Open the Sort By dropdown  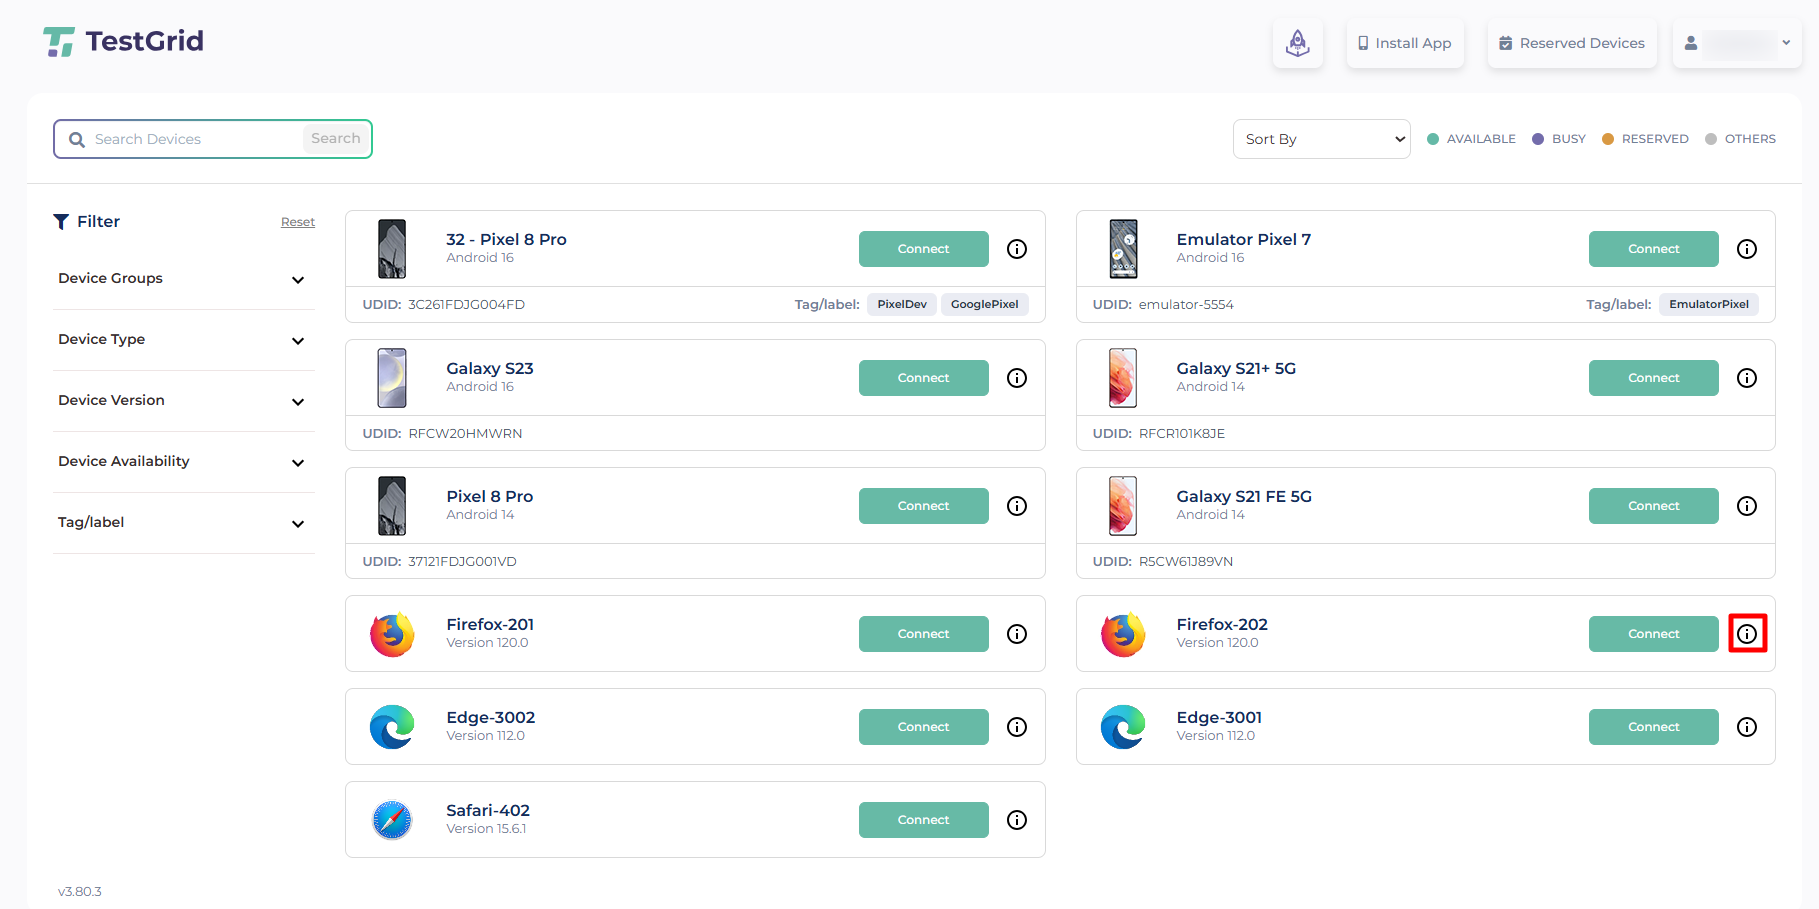1321,139
